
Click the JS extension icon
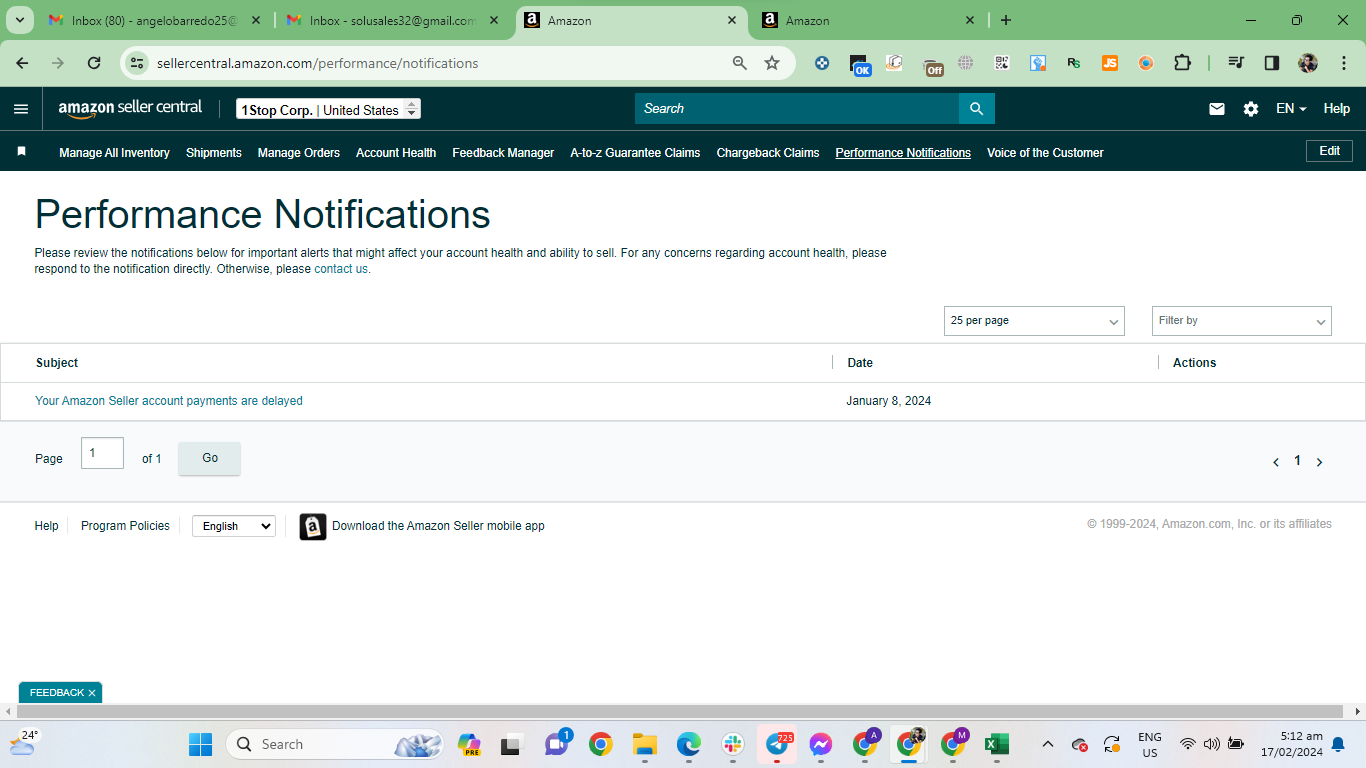(x=1110, y=63)
